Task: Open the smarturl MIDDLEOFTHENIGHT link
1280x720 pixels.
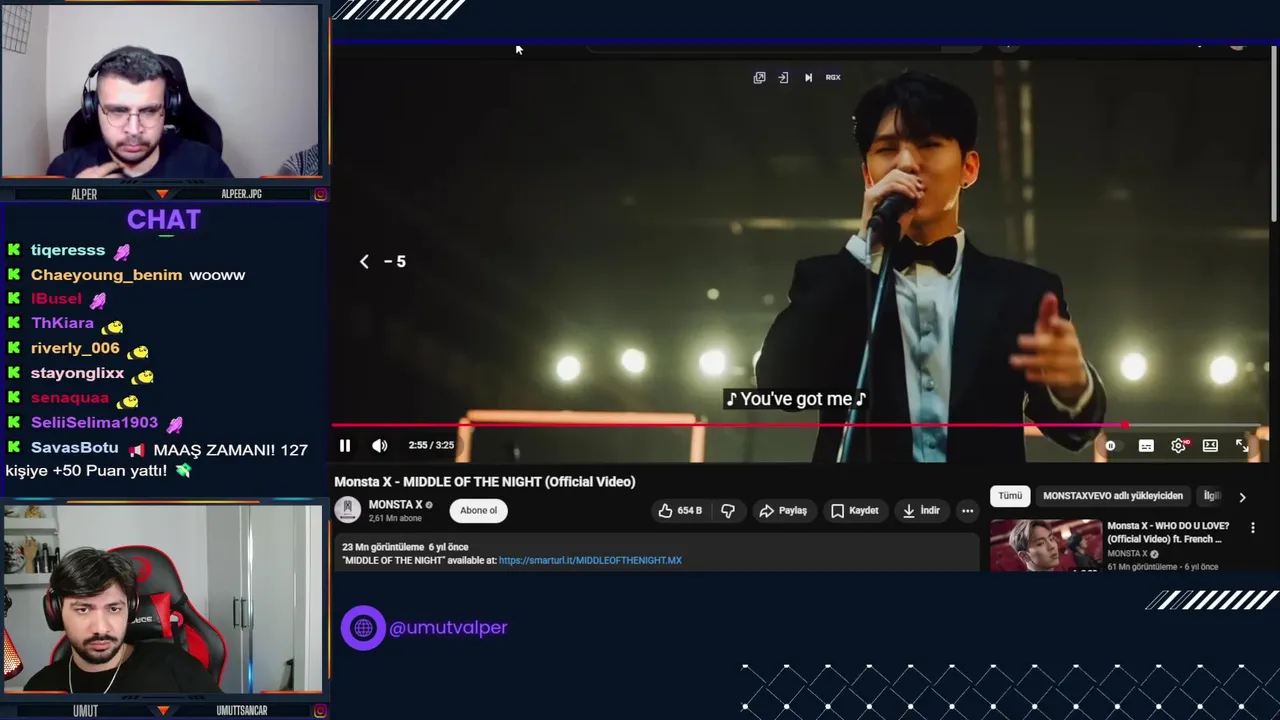Action: [x=590, y=560]
